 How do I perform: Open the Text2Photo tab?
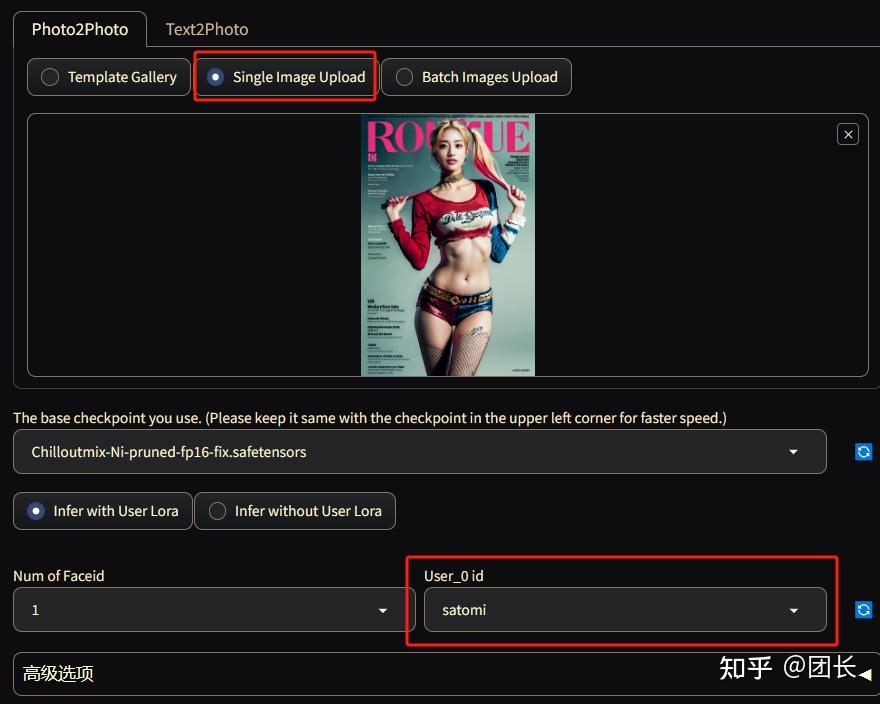[207, 29]
